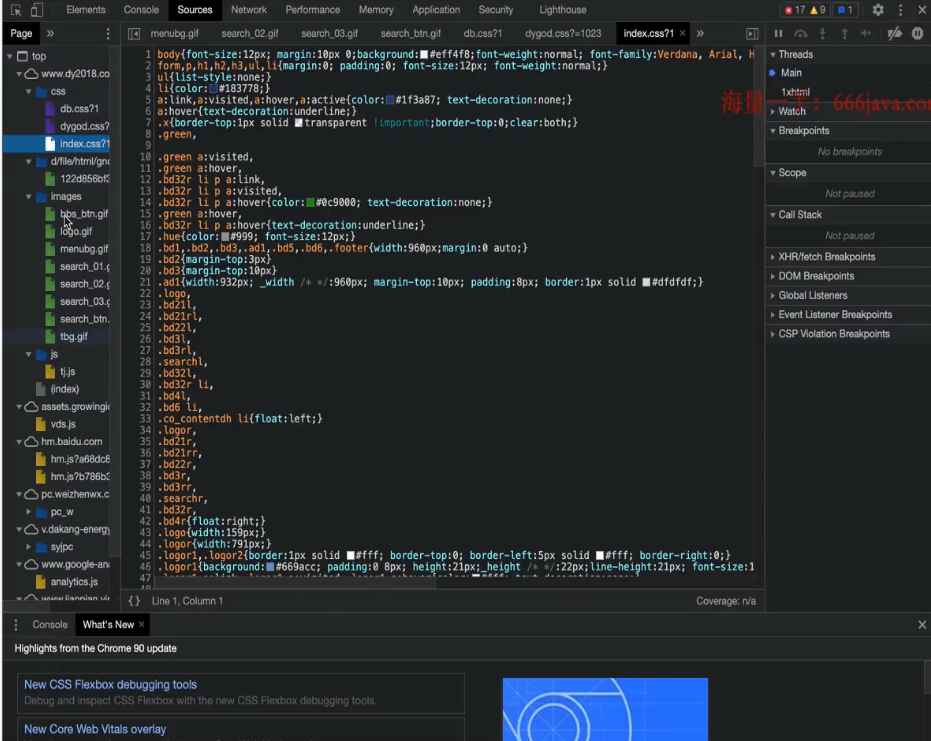931x741 pixels.
Task: Expand DOM Breakpoints section
Action: tap(773, 276)
